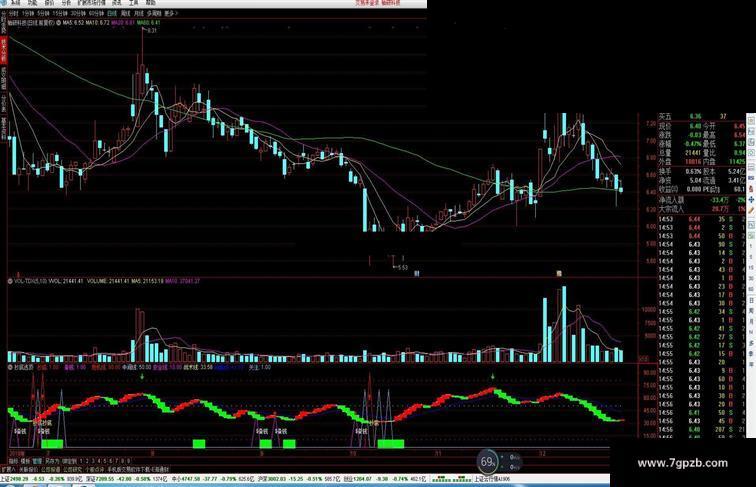This screenshot has width=756, height=487.
Task: Expand the 更多> period list
Action: (x=171, y=14)
